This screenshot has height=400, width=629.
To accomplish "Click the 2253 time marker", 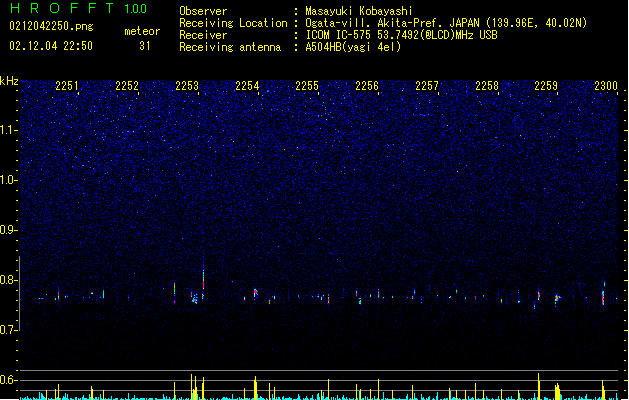I will click(187, 86).
